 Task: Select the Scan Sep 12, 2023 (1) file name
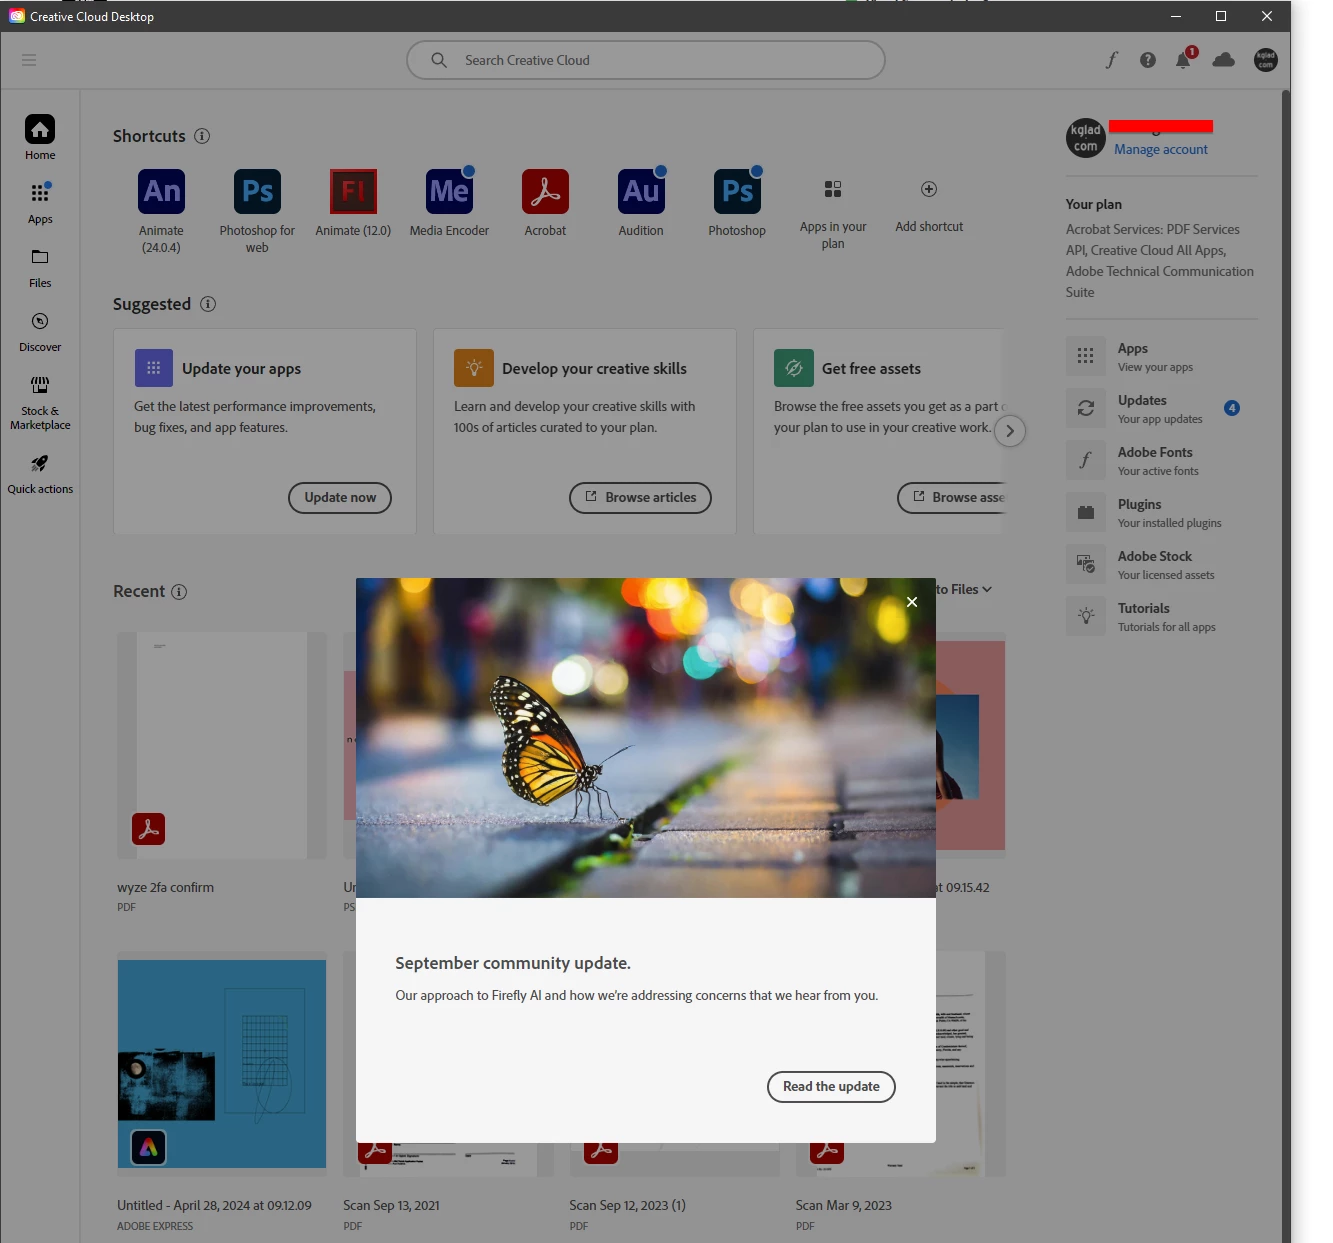[627, 1206]
